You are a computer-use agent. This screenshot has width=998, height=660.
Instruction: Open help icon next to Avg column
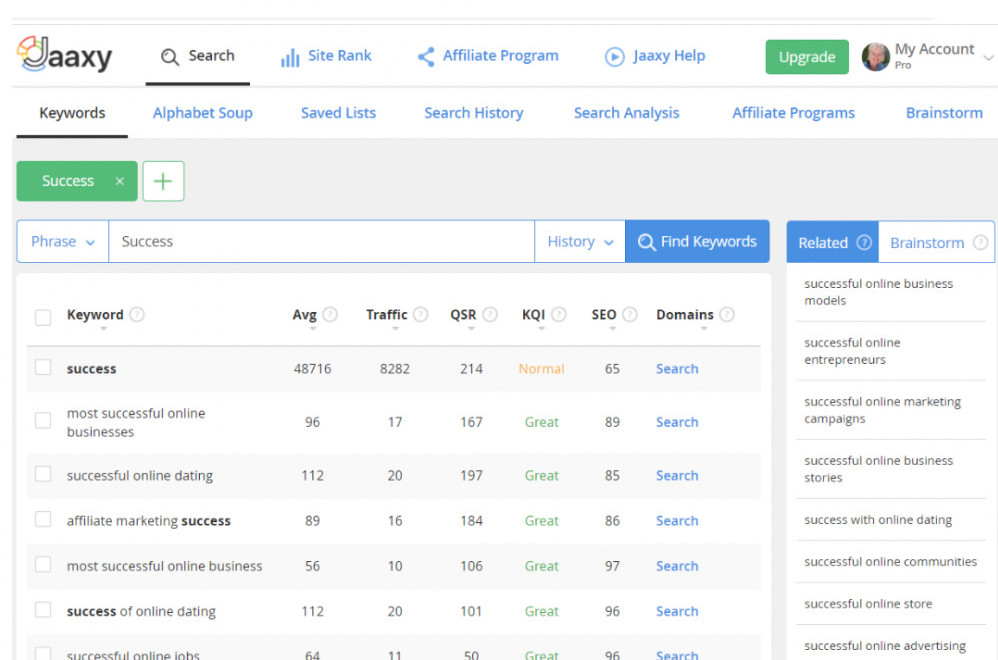click(x=330, y=314)
